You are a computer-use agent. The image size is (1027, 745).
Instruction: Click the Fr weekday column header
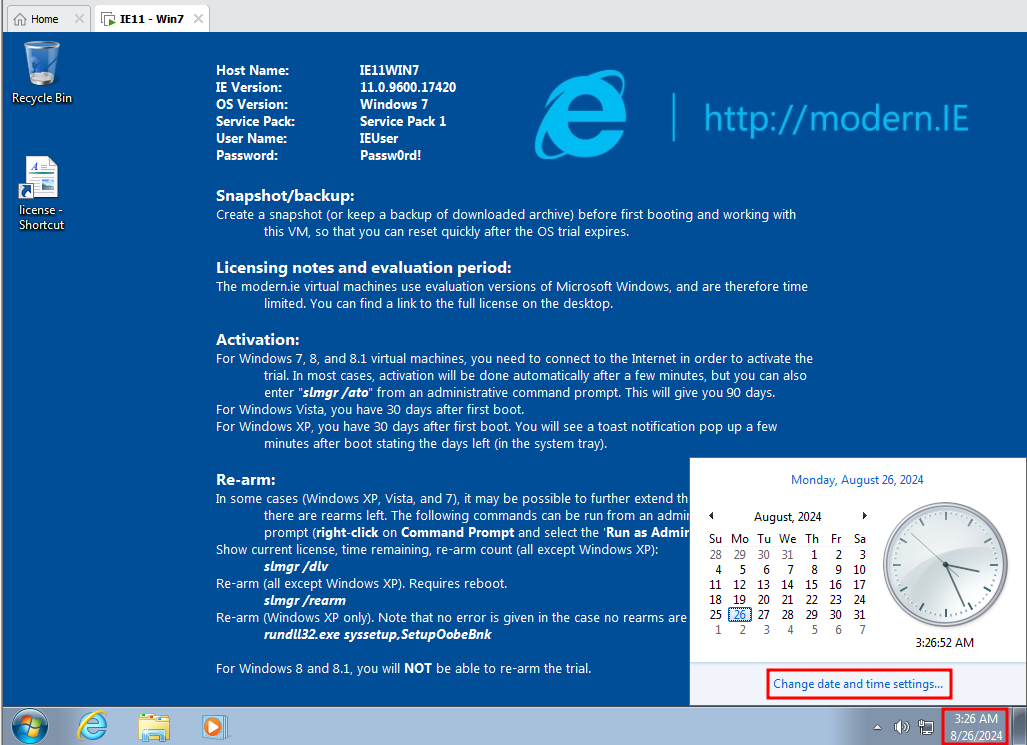tap(836, 539)
